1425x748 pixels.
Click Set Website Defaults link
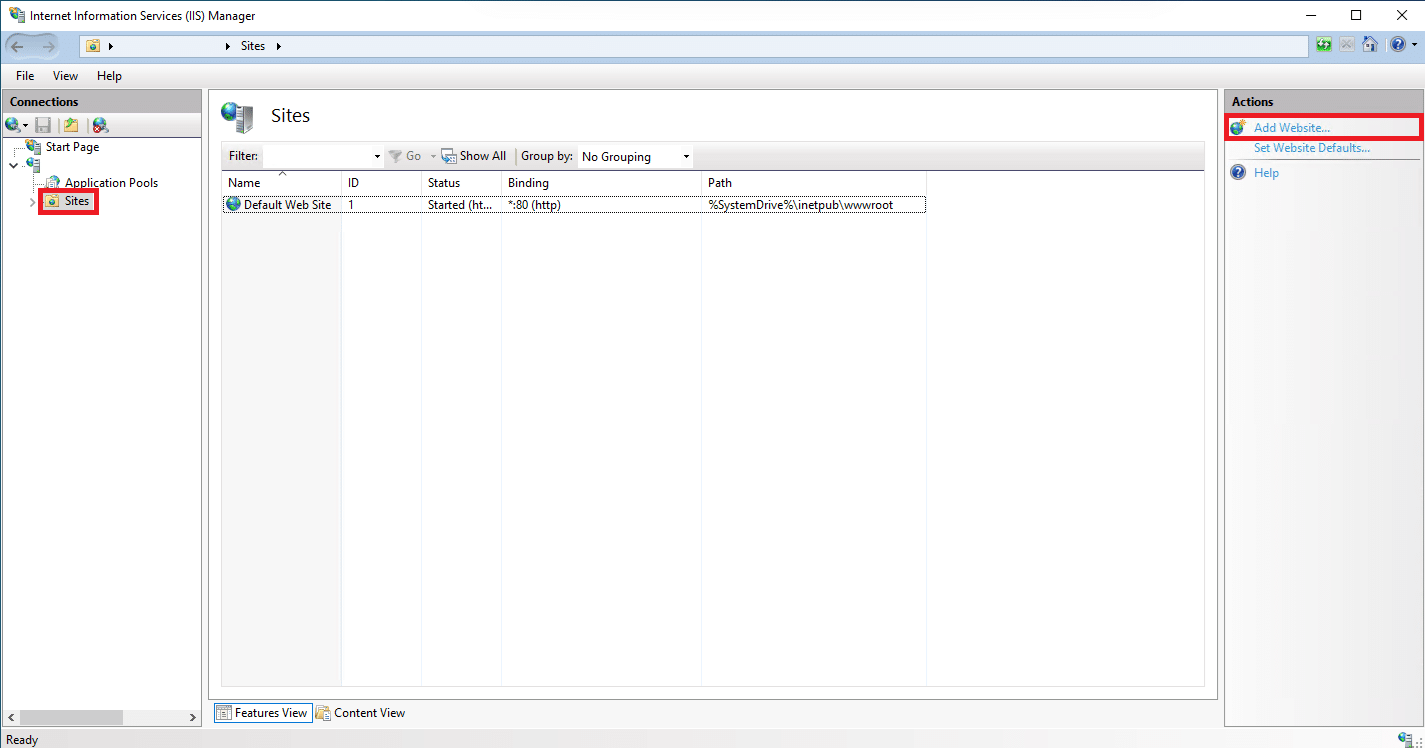click(x=1312, y=148)
